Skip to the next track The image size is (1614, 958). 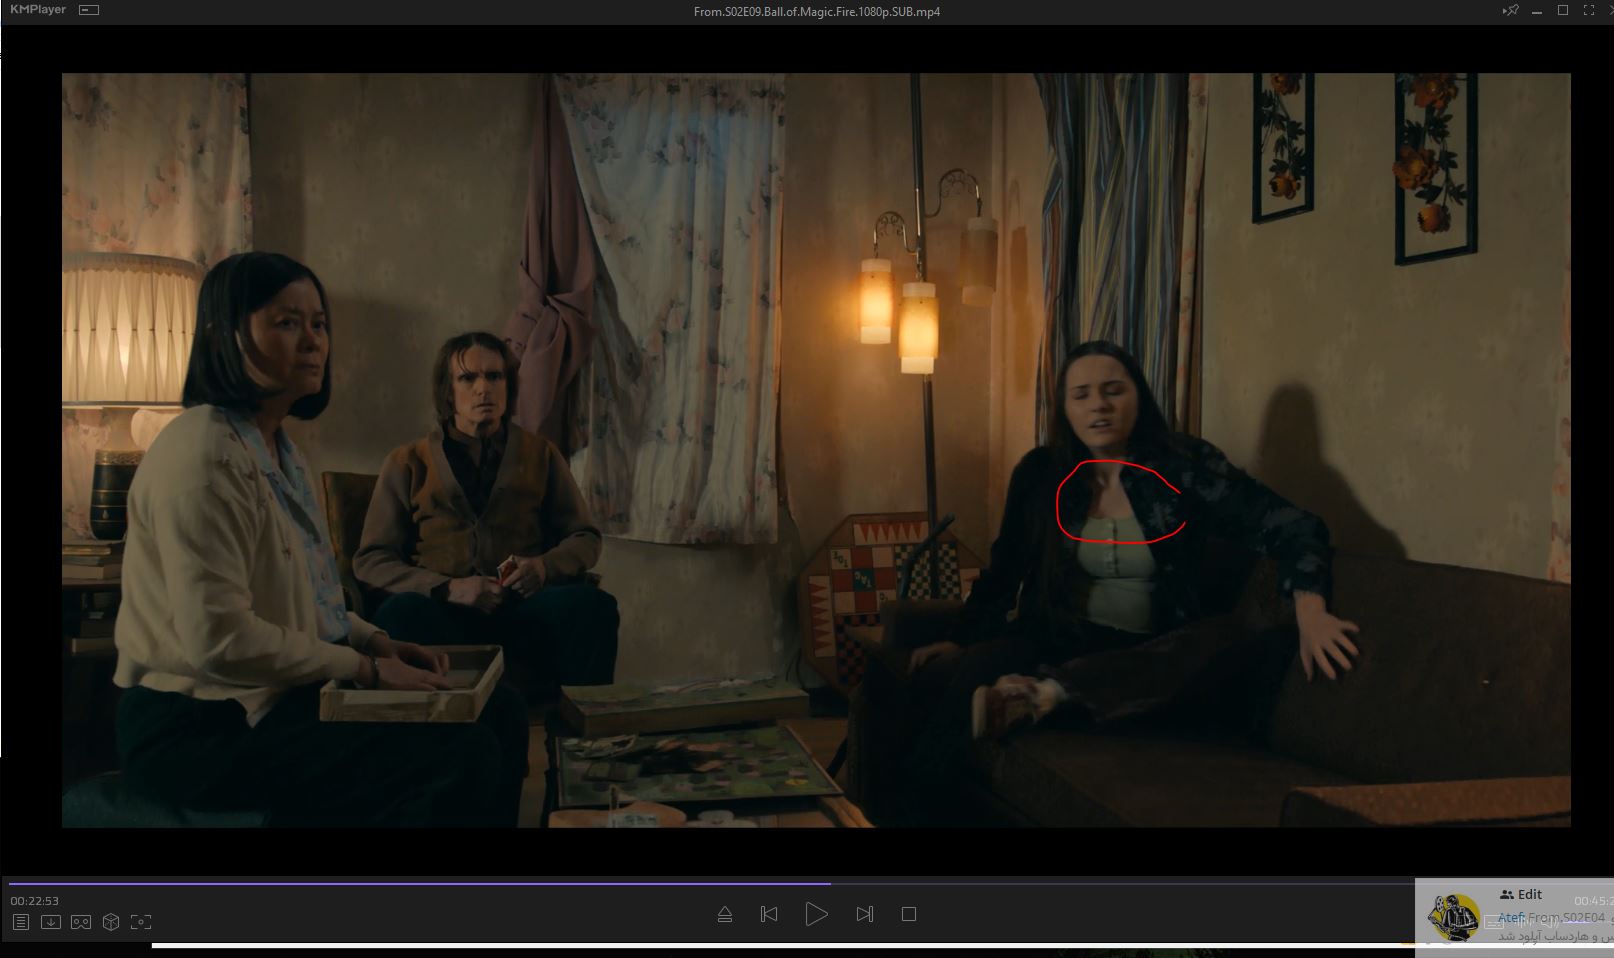click(x=865, y=914)
